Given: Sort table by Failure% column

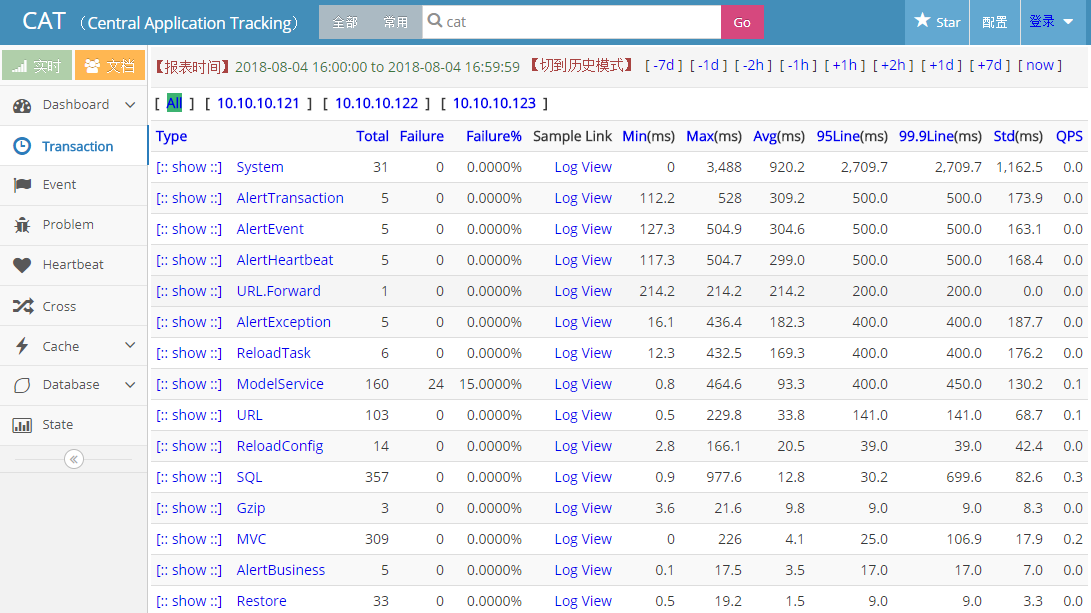Looking at the screenshot, I should [493, 136].
